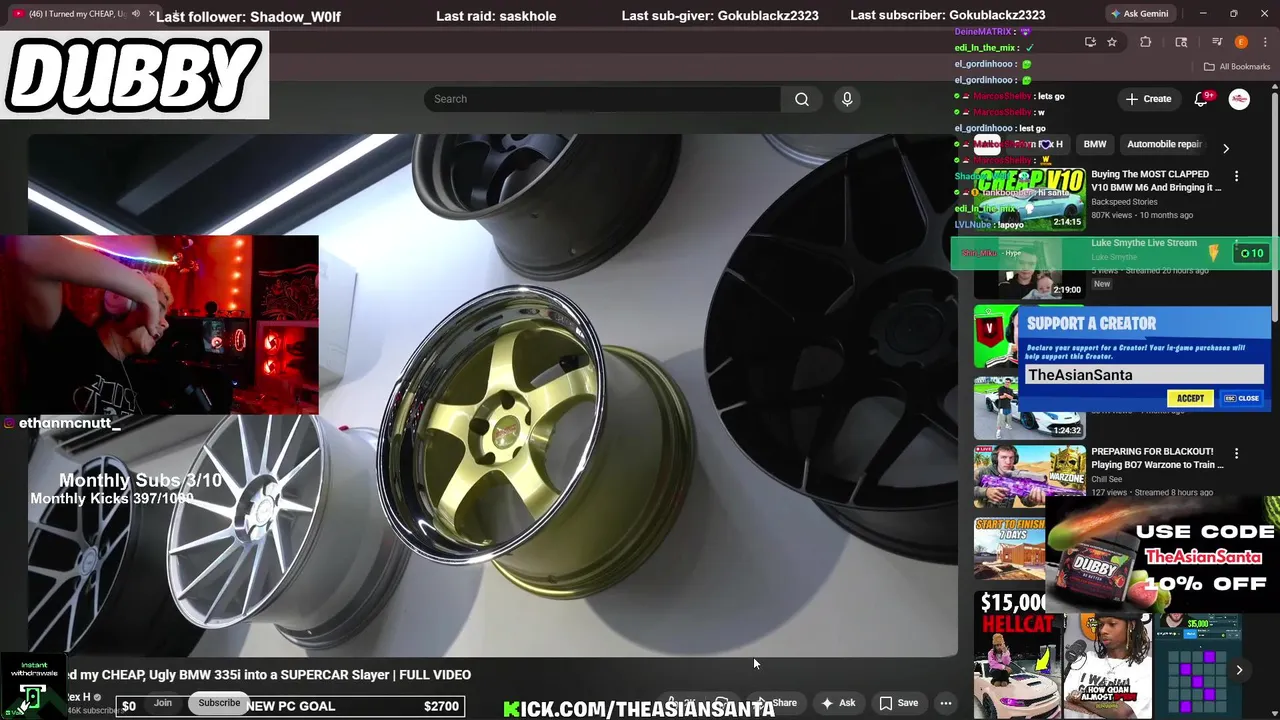The image size is (1280, 720).
Task: Select the Automobile repair filter chip
Action: coord(1164,144)
